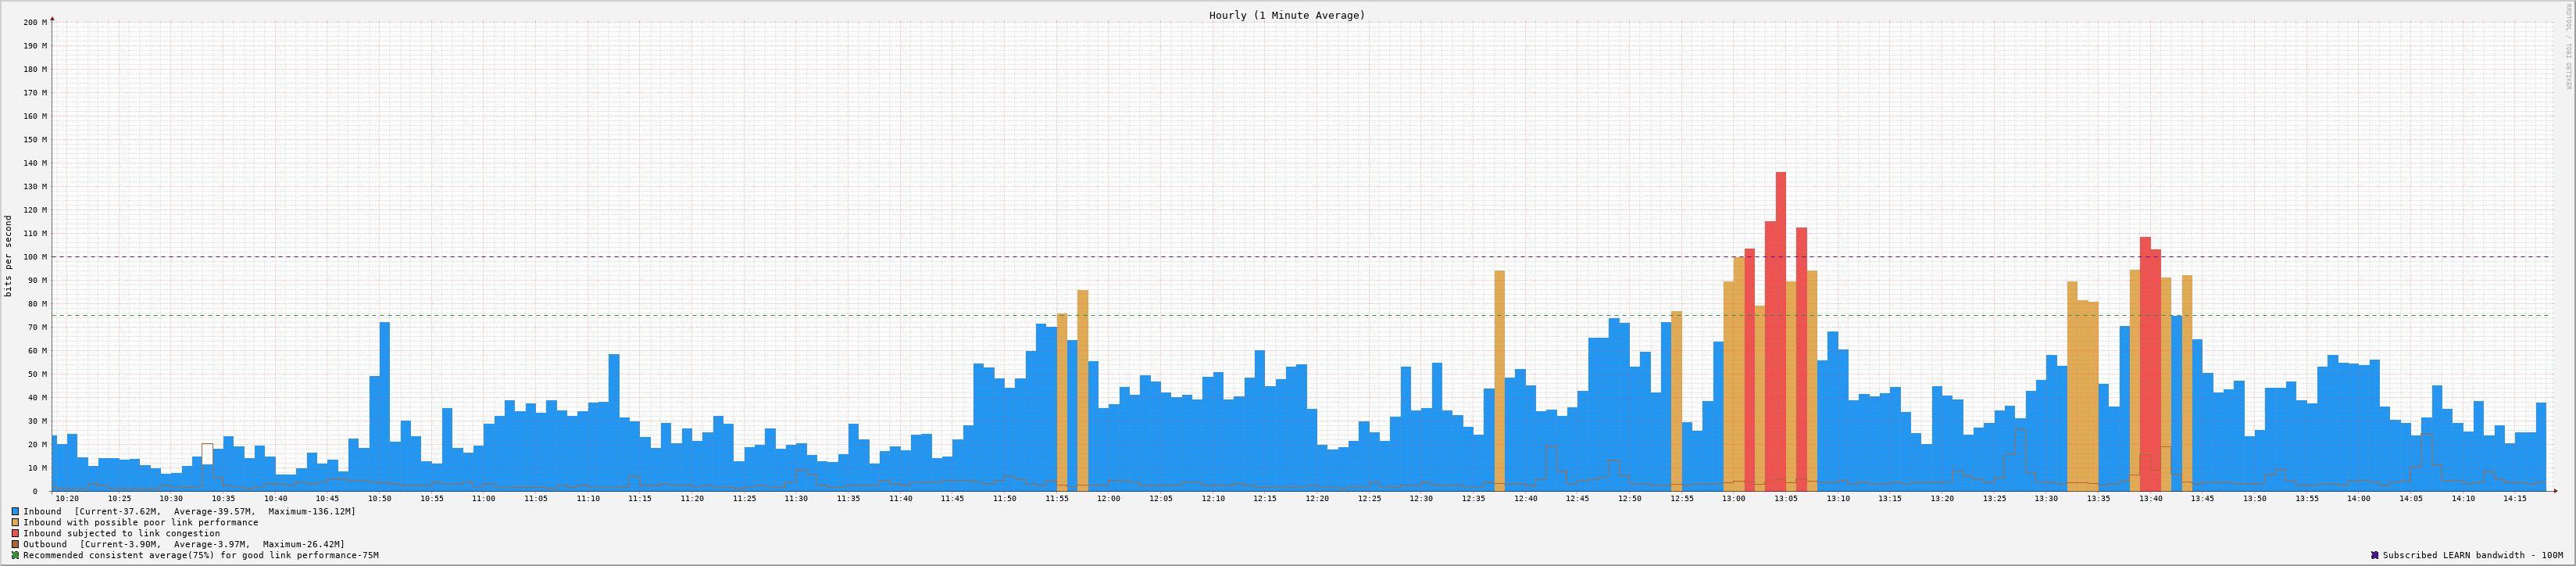Click the Hourly (1 Minute Average) title
The image size is (2576, 566).
pos(1287,15)
